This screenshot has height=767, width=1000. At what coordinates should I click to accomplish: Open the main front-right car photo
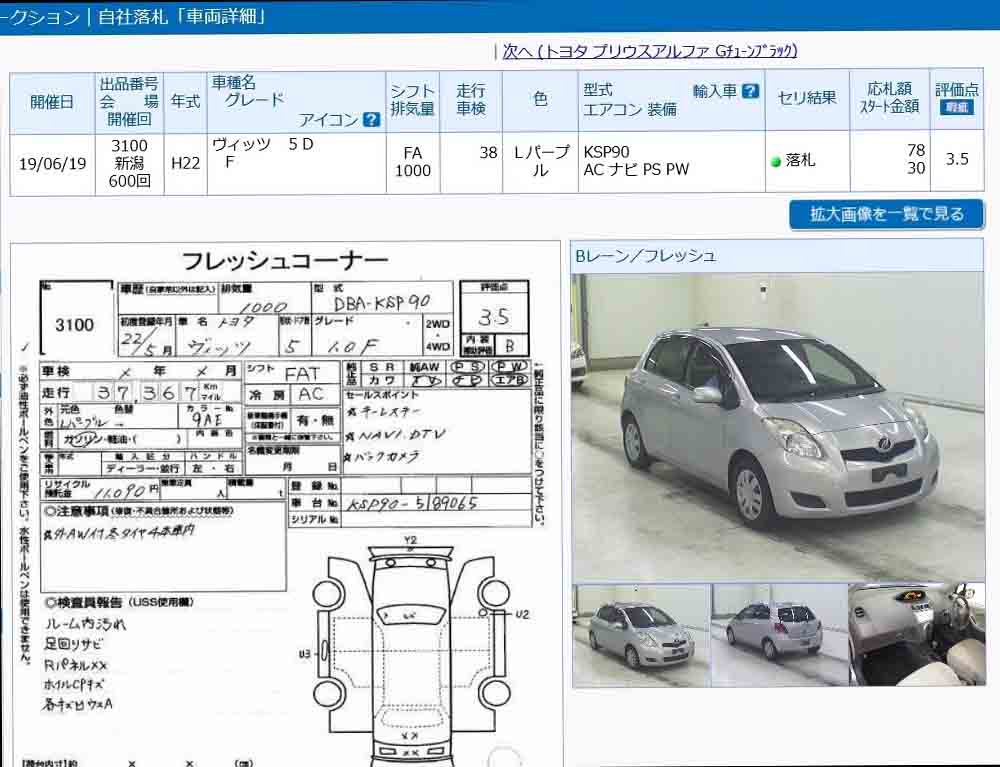(x=777, y=427)
